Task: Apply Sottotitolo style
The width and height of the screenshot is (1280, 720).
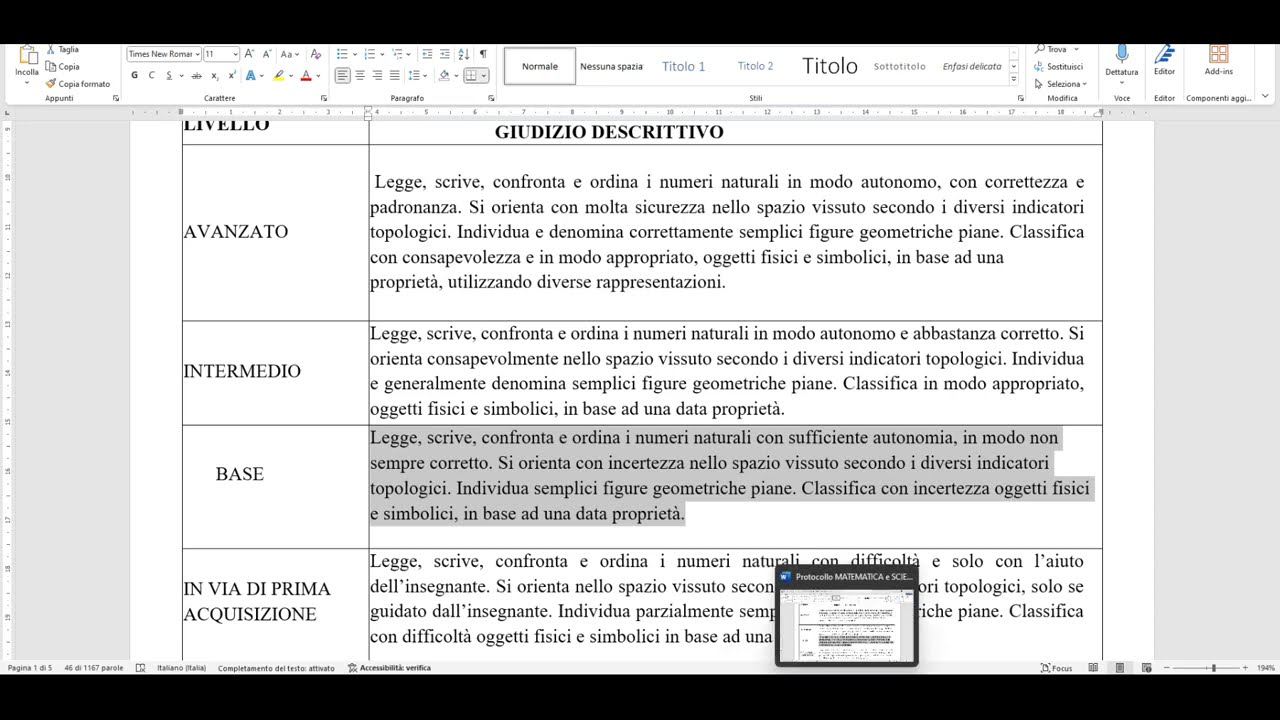Action: click(899, 66)
